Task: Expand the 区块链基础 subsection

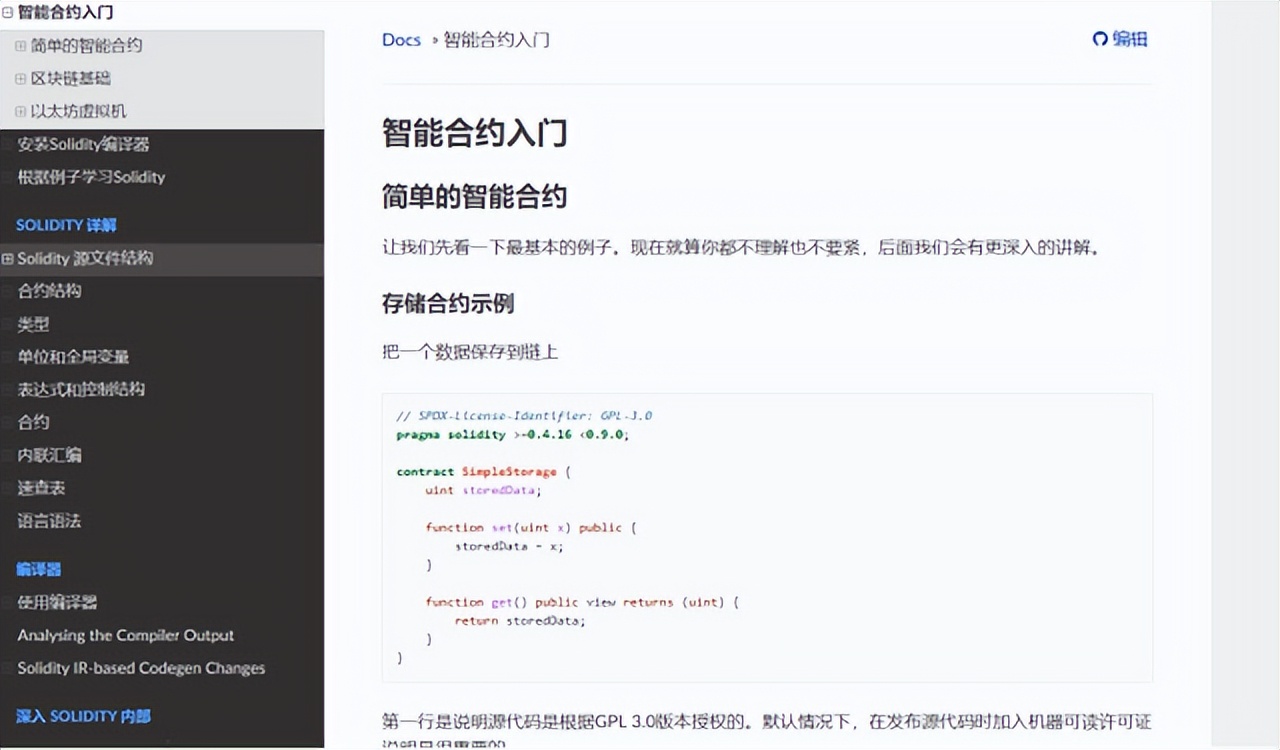Action: [x=21, y=79]
